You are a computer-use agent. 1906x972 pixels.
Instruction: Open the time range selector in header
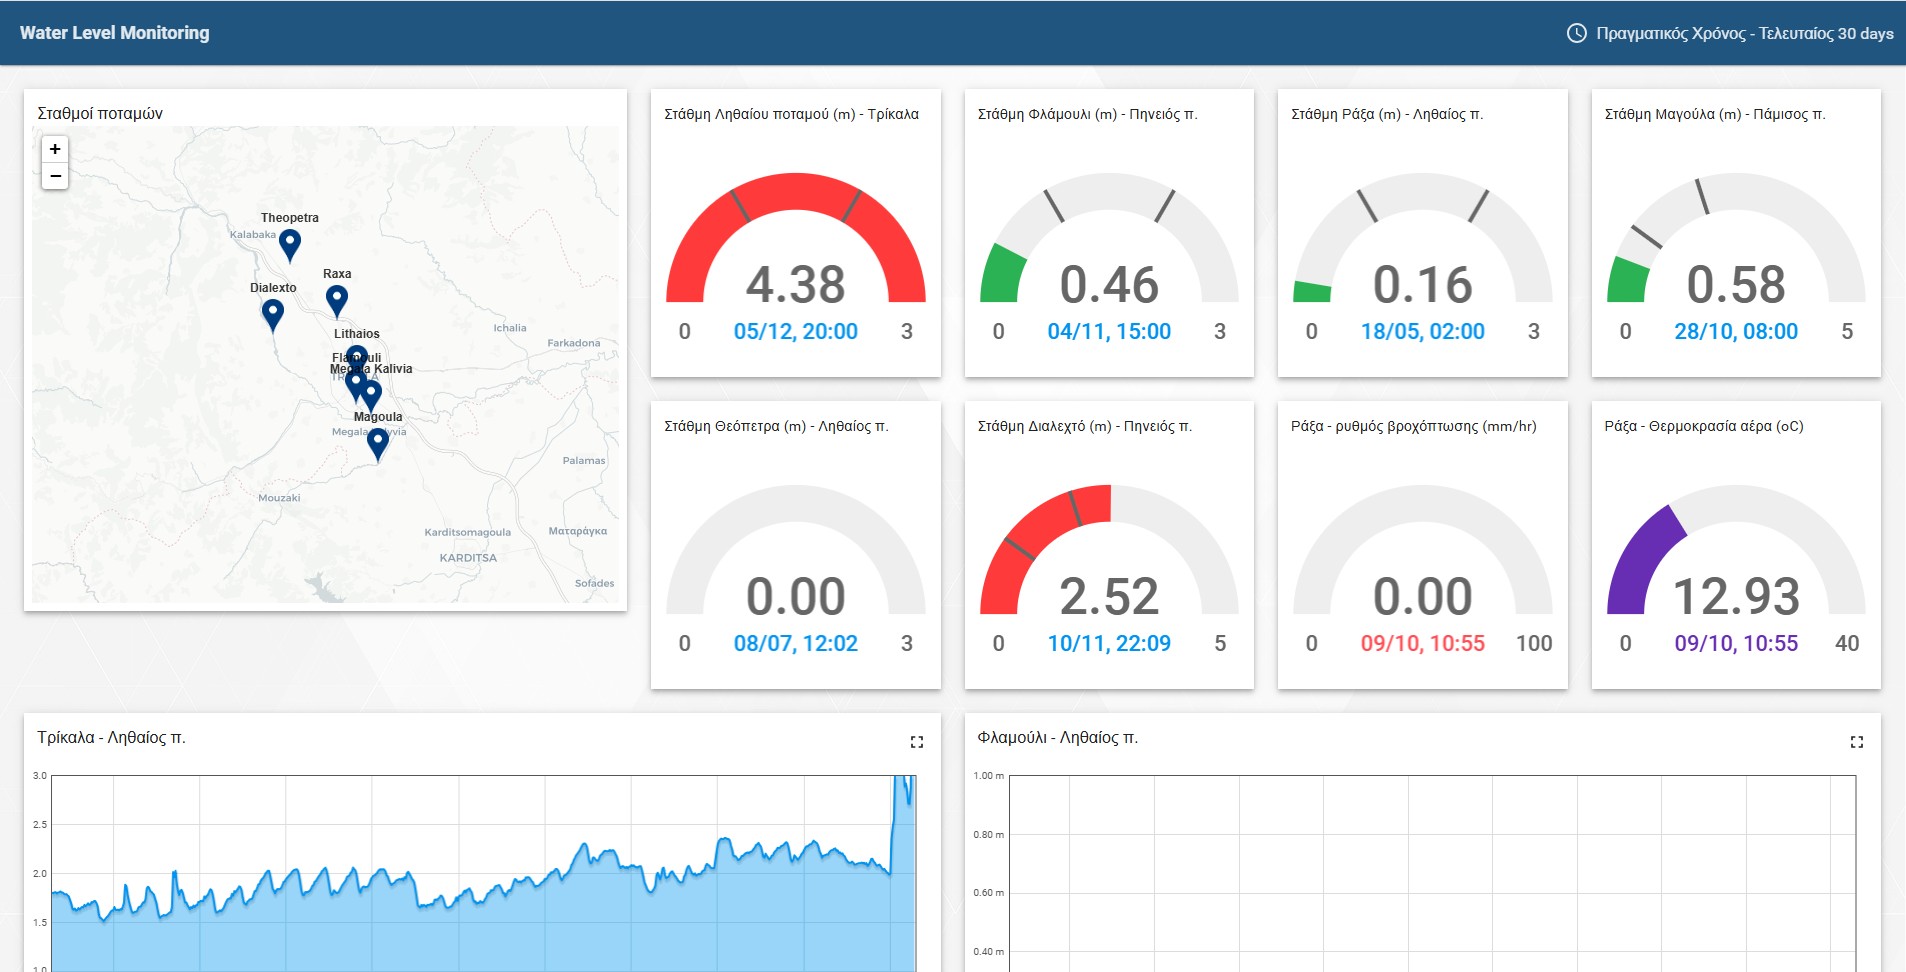tap(1744, 33)
